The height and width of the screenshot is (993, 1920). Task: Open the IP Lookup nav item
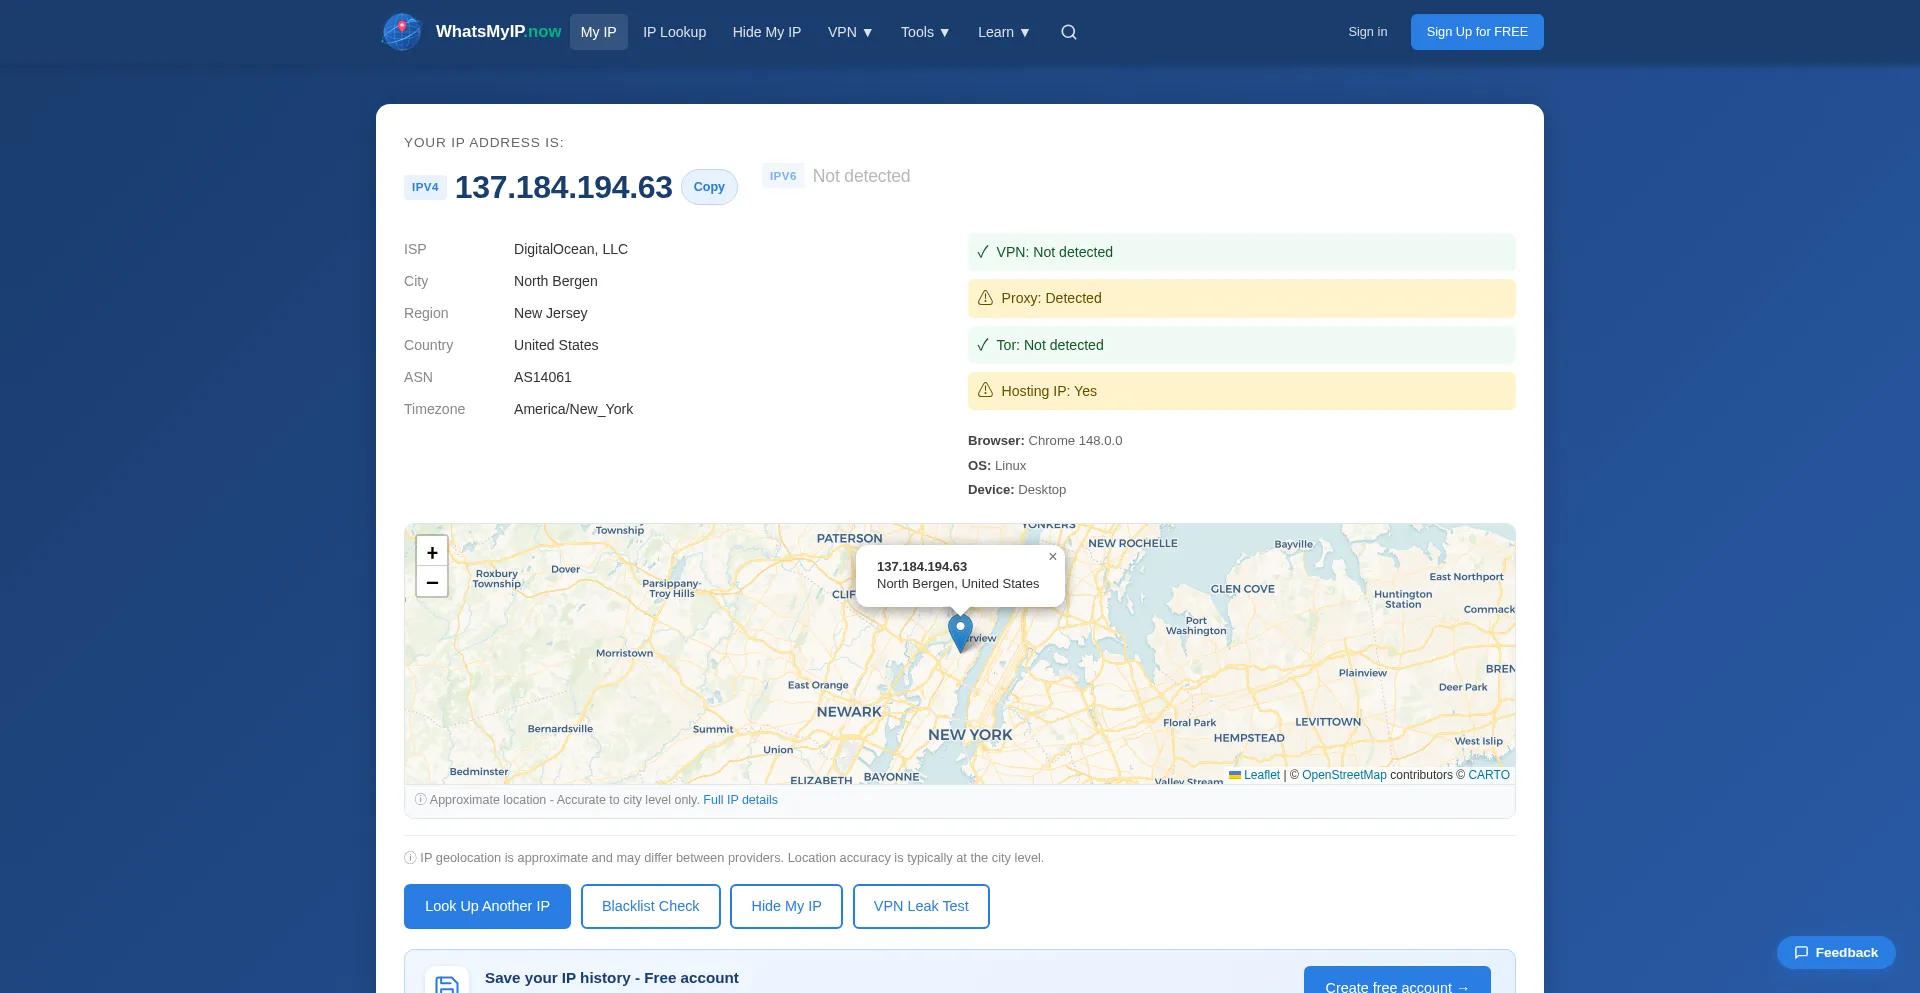675,32
